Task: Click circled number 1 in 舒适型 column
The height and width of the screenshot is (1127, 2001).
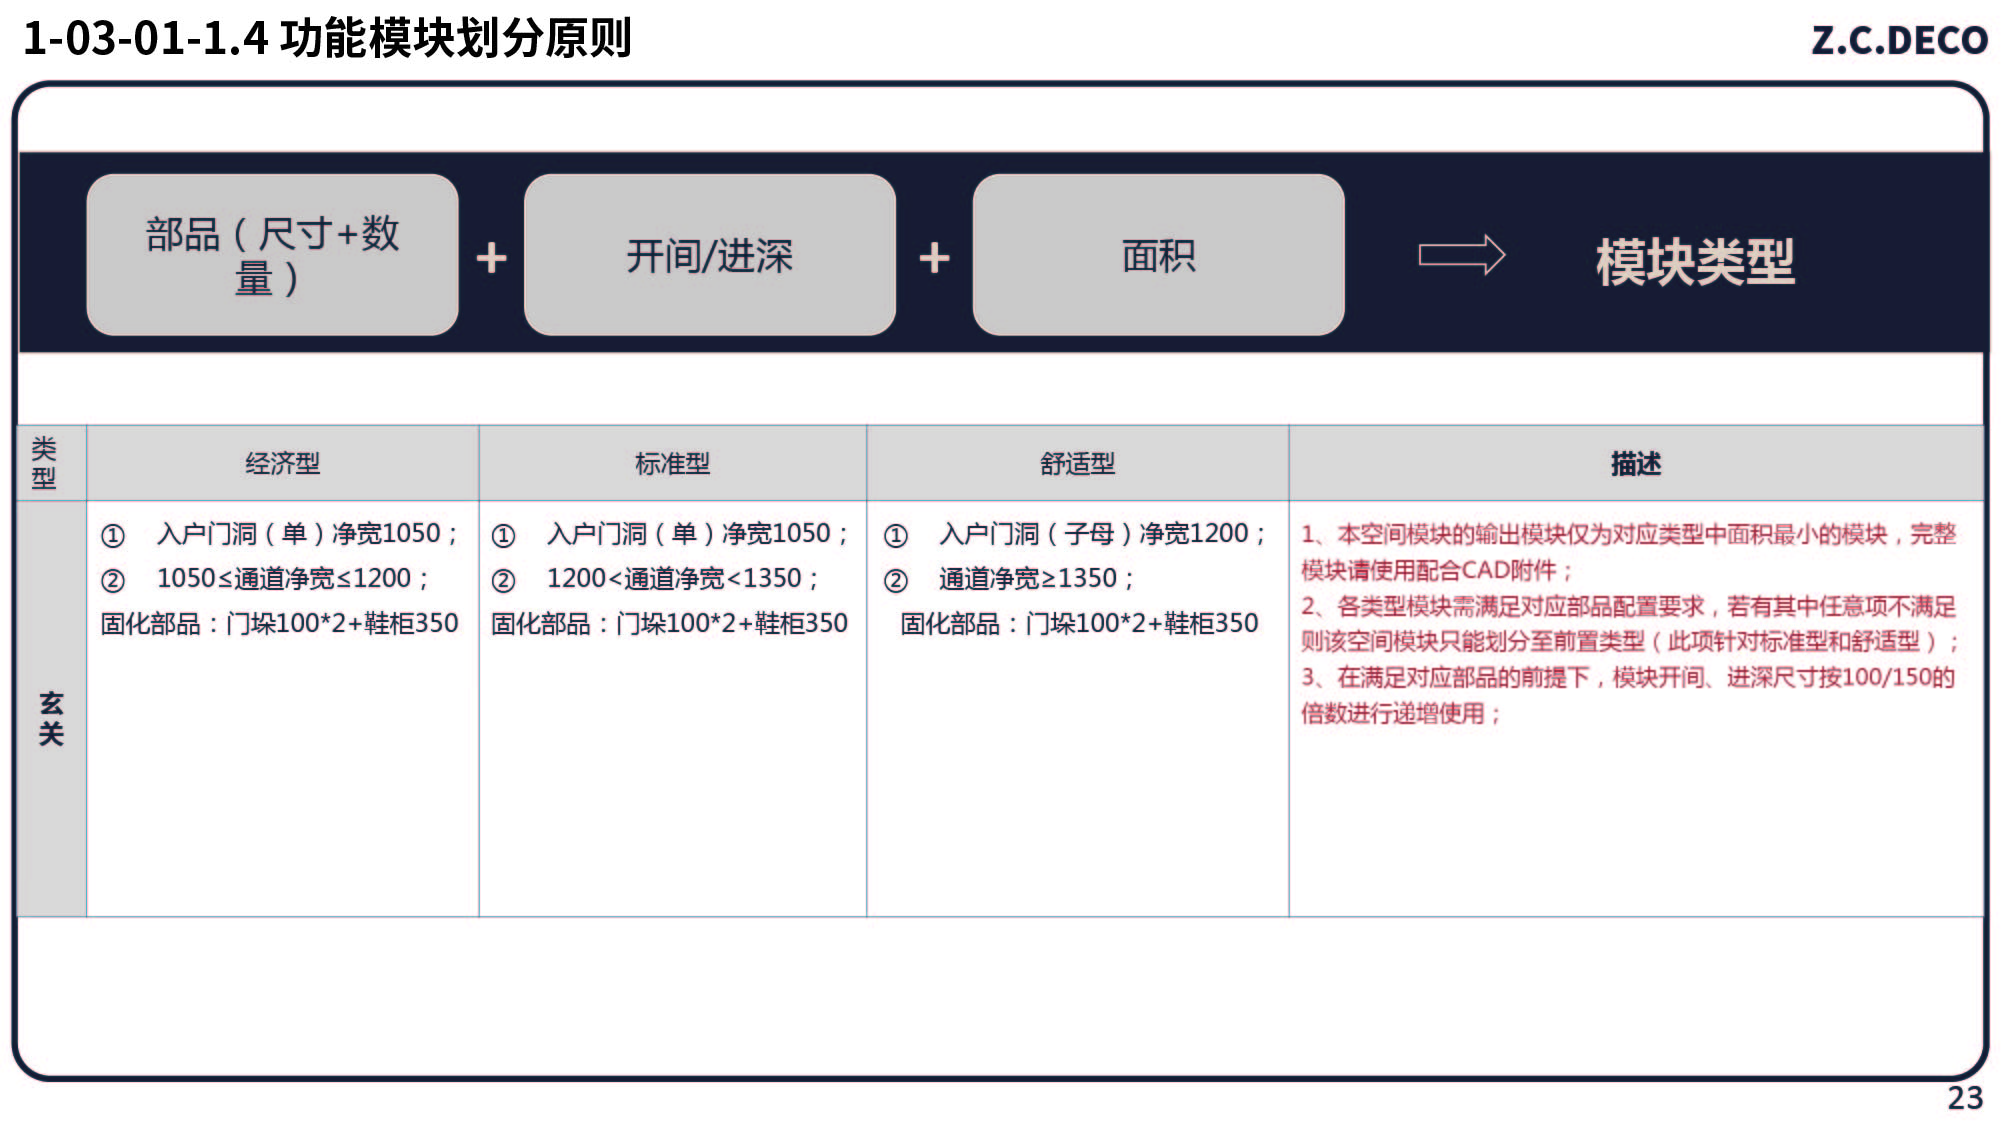Action: point(895,536)
